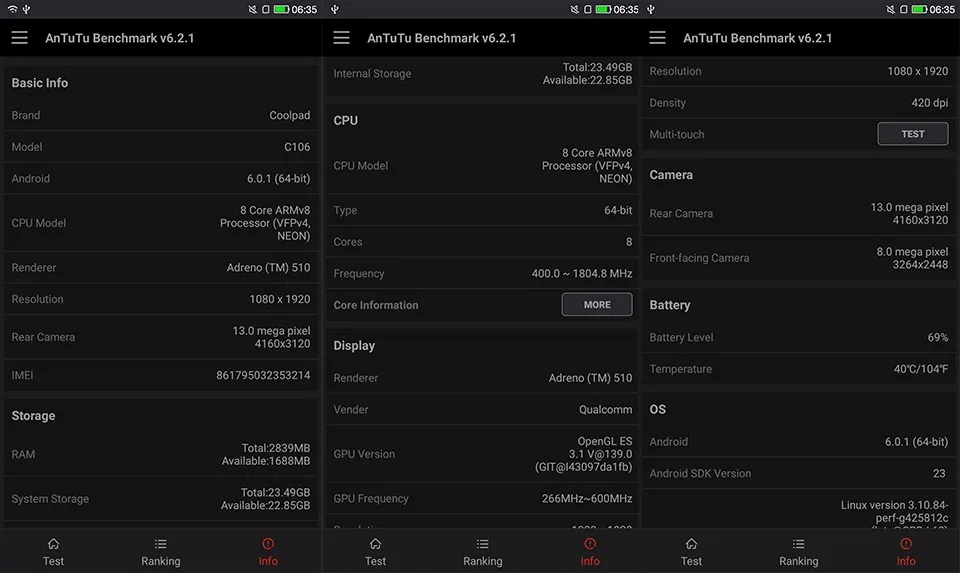Open hamburger menu in left screen
The image size is (960, 573).
click(x=20, y=38)
